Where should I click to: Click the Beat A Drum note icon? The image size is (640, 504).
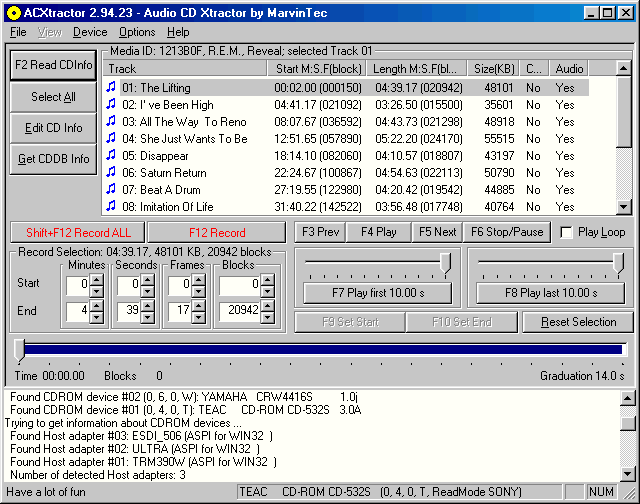112,190
